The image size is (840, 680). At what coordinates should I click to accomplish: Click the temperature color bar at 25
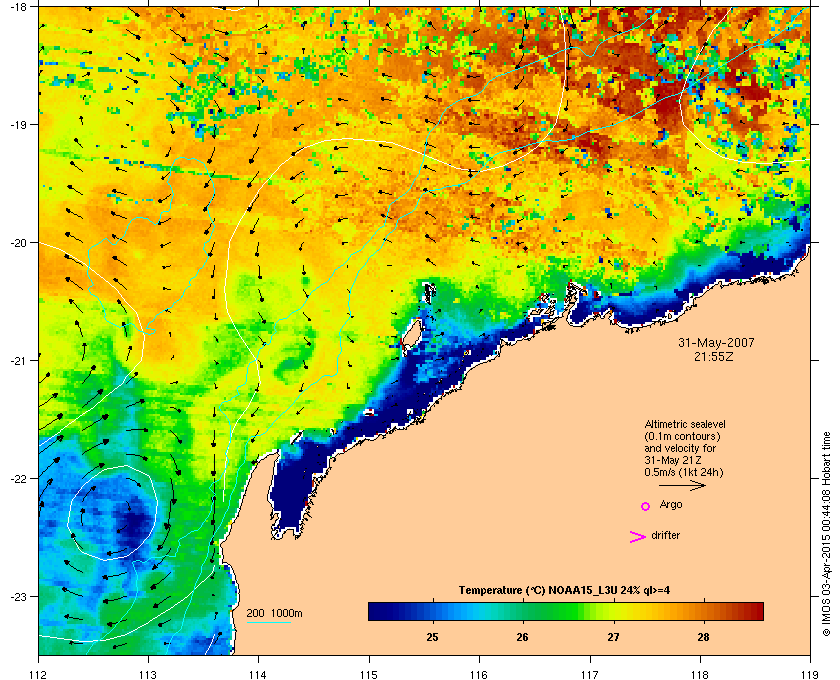432,611
